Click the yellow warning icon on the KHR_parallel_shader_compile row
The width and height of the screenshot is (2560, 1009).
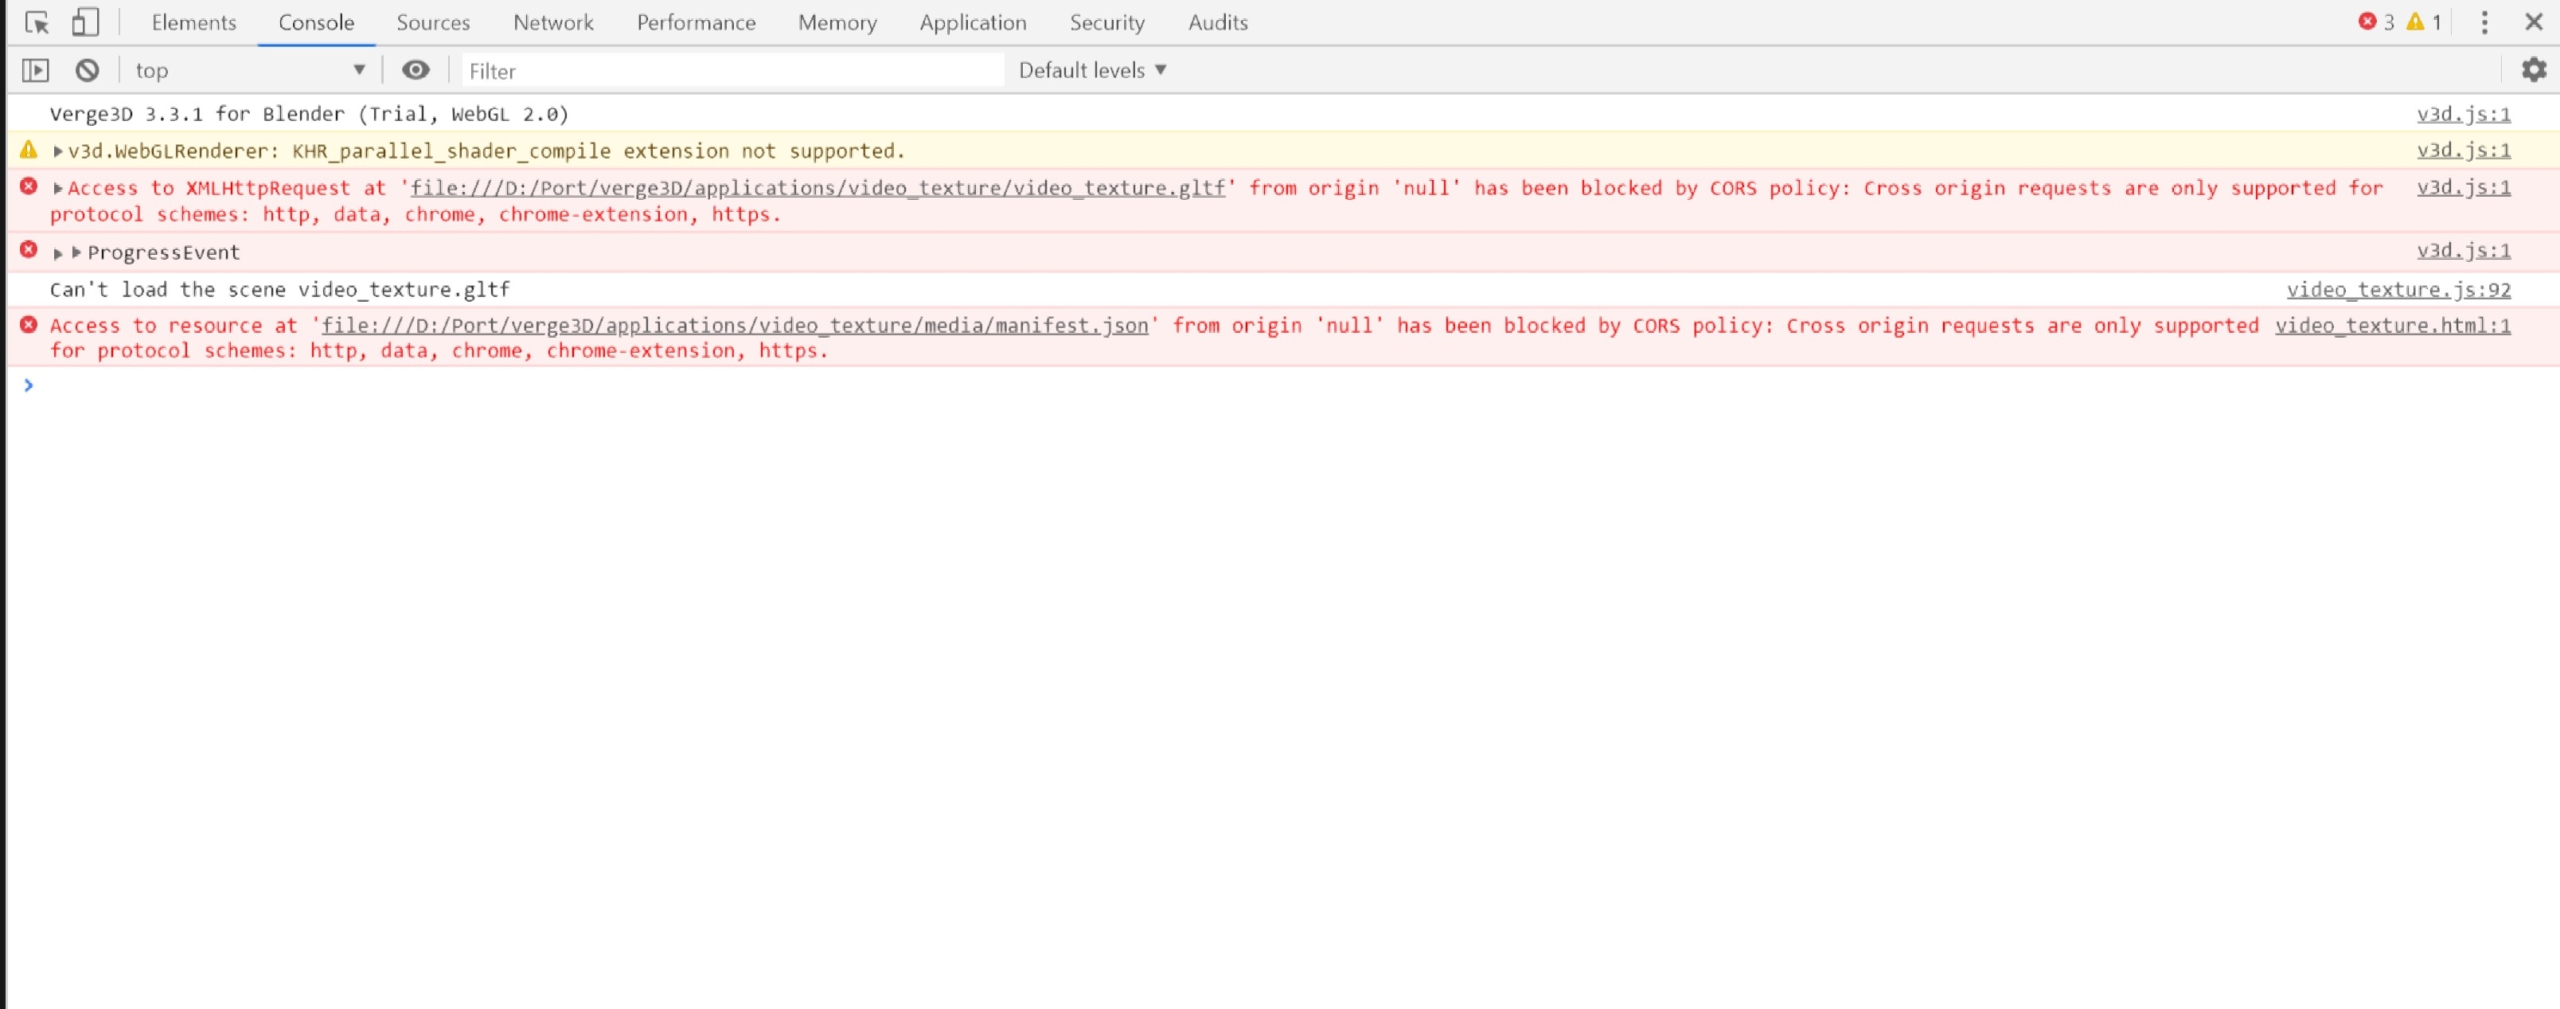29,150
